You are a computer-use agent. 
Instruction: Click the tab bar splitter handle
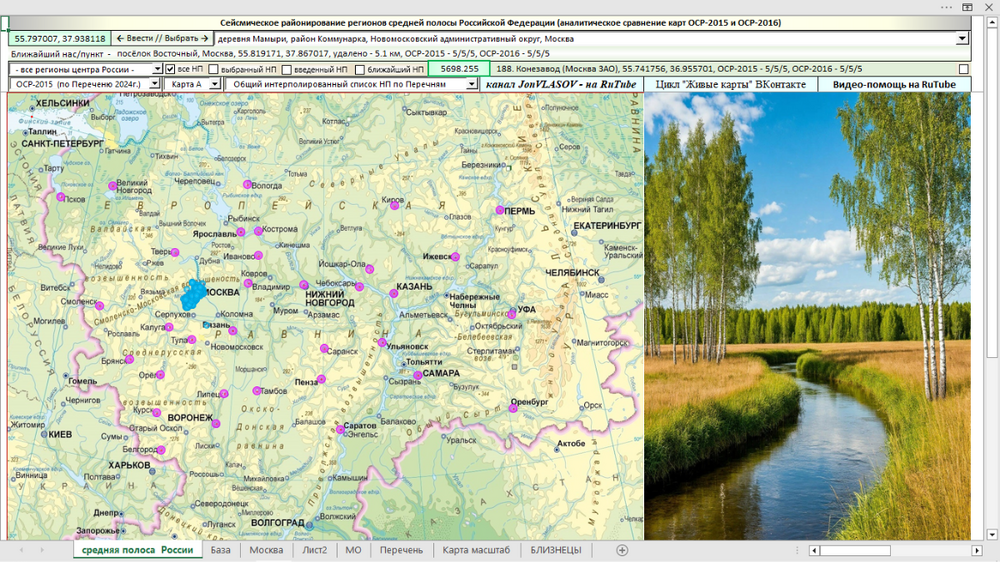(x=797, y=550)
